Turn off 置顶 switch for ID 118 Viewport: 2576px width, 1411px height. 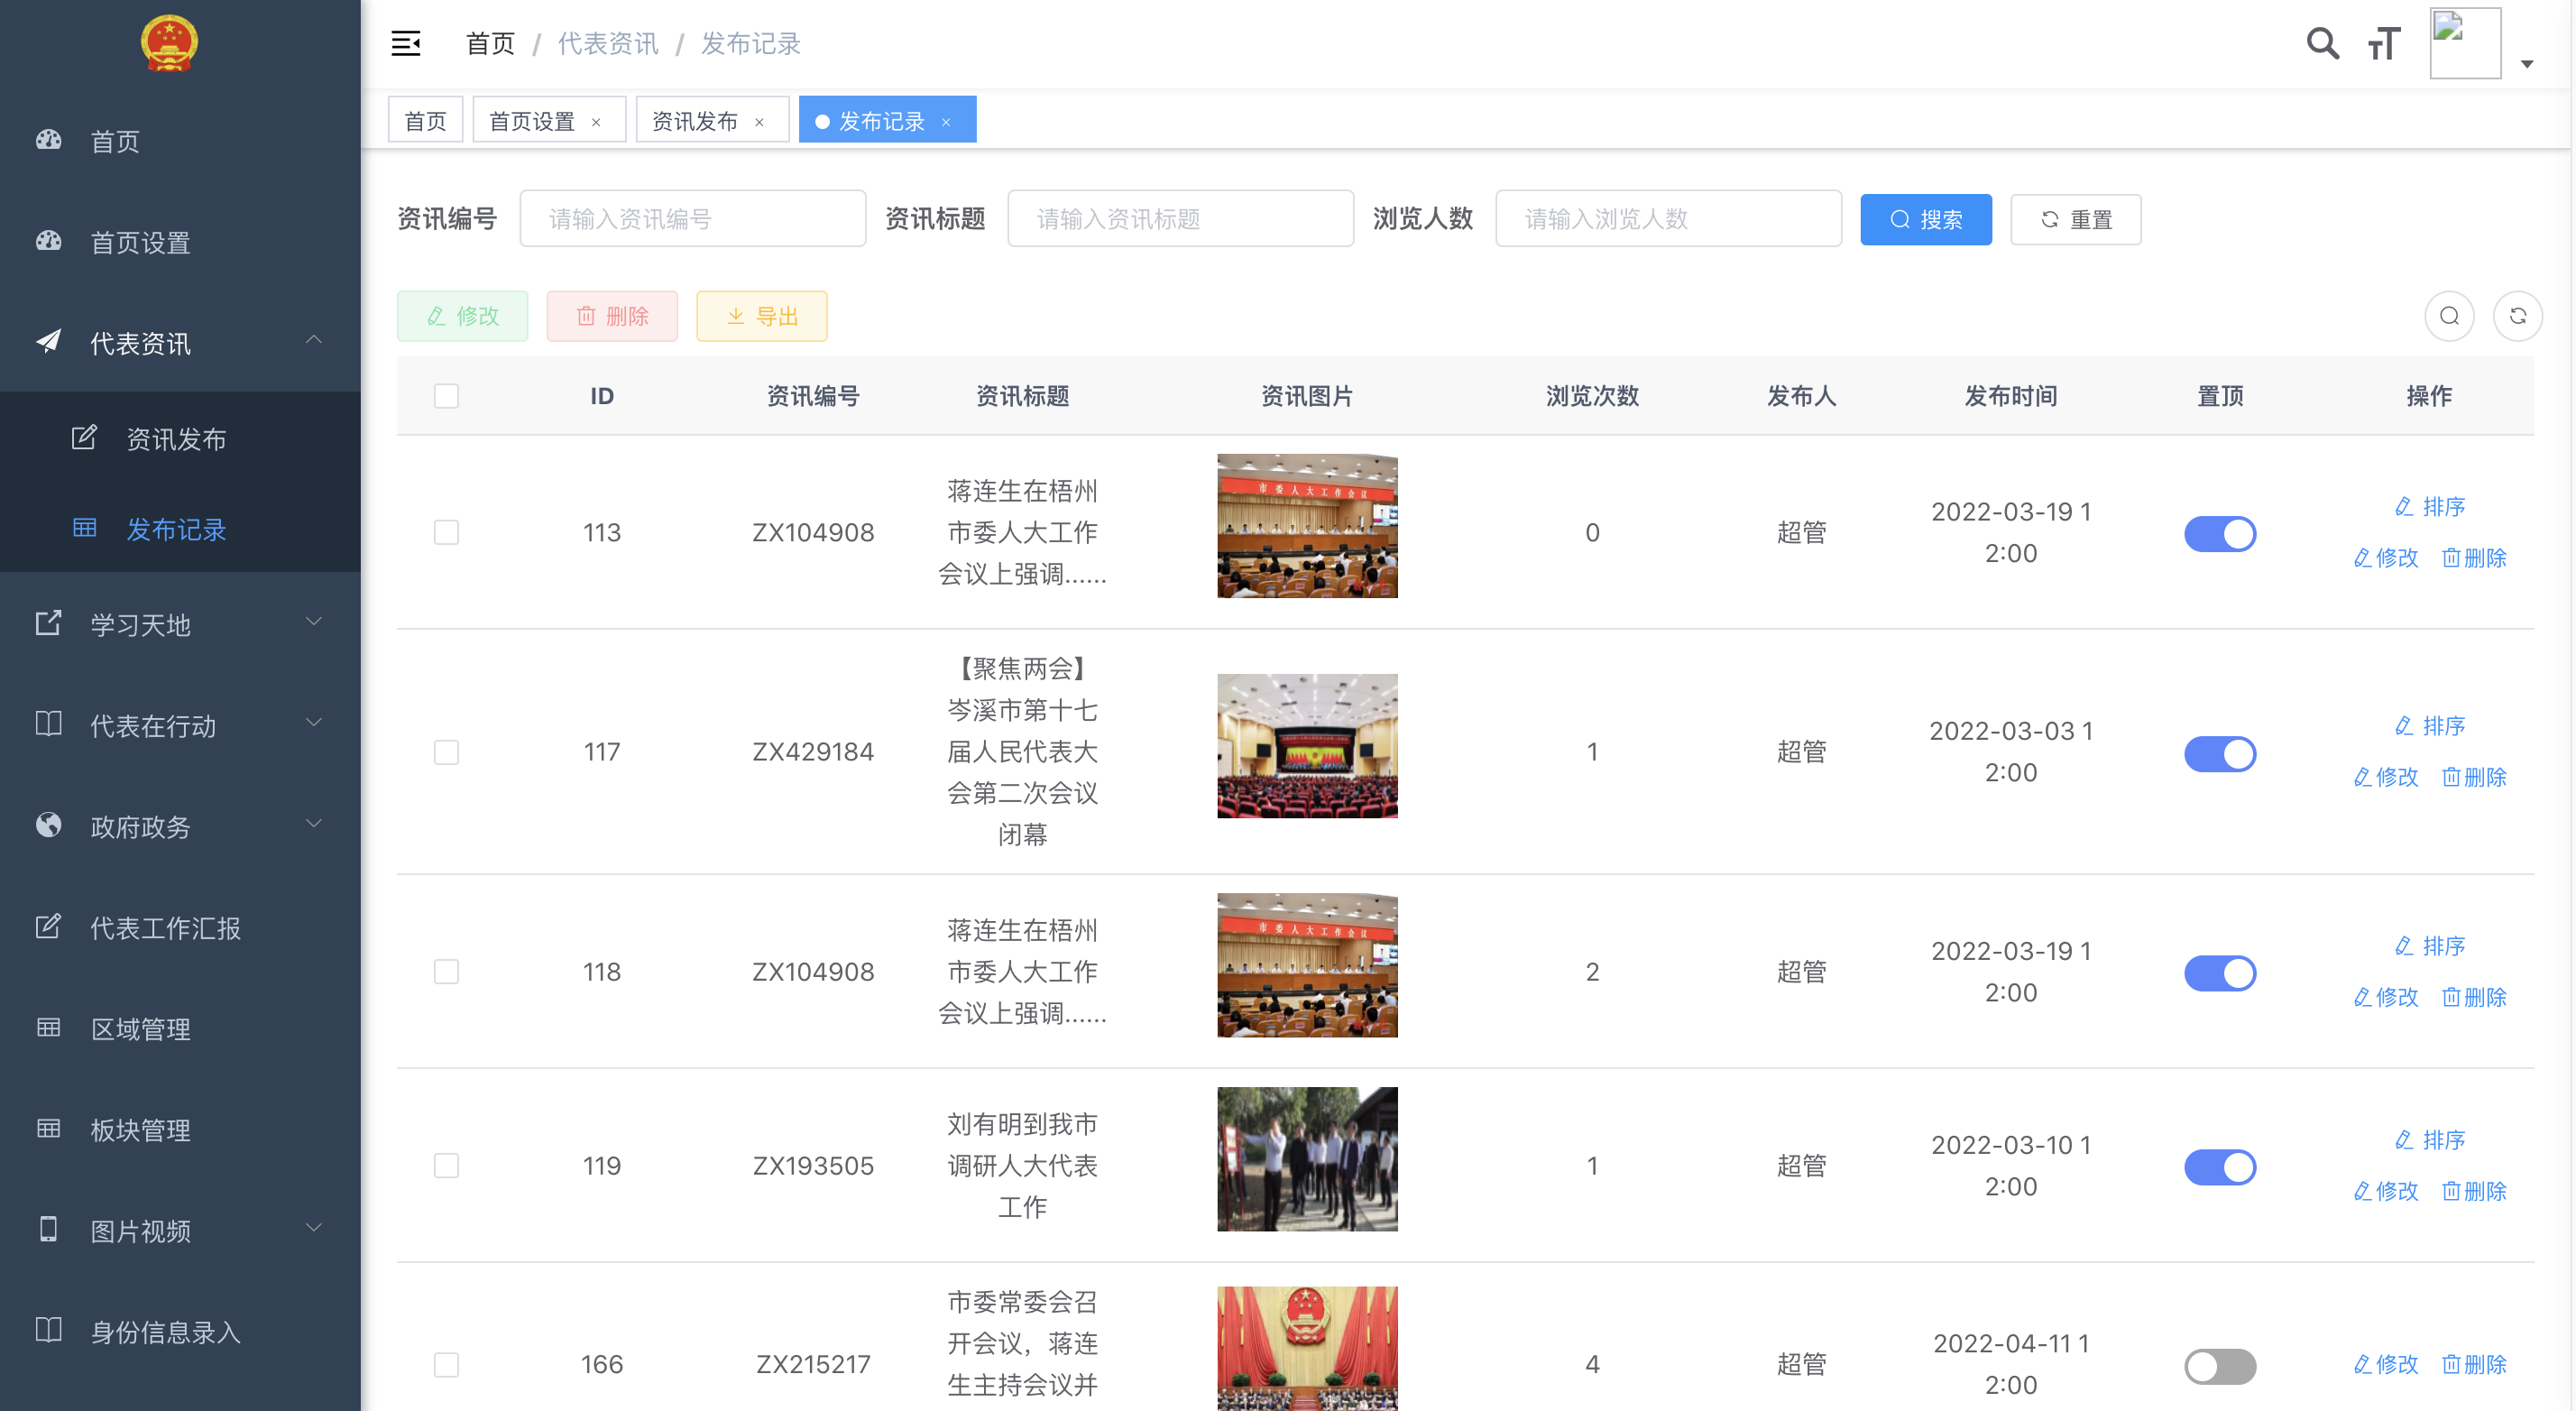[2220, 973]
